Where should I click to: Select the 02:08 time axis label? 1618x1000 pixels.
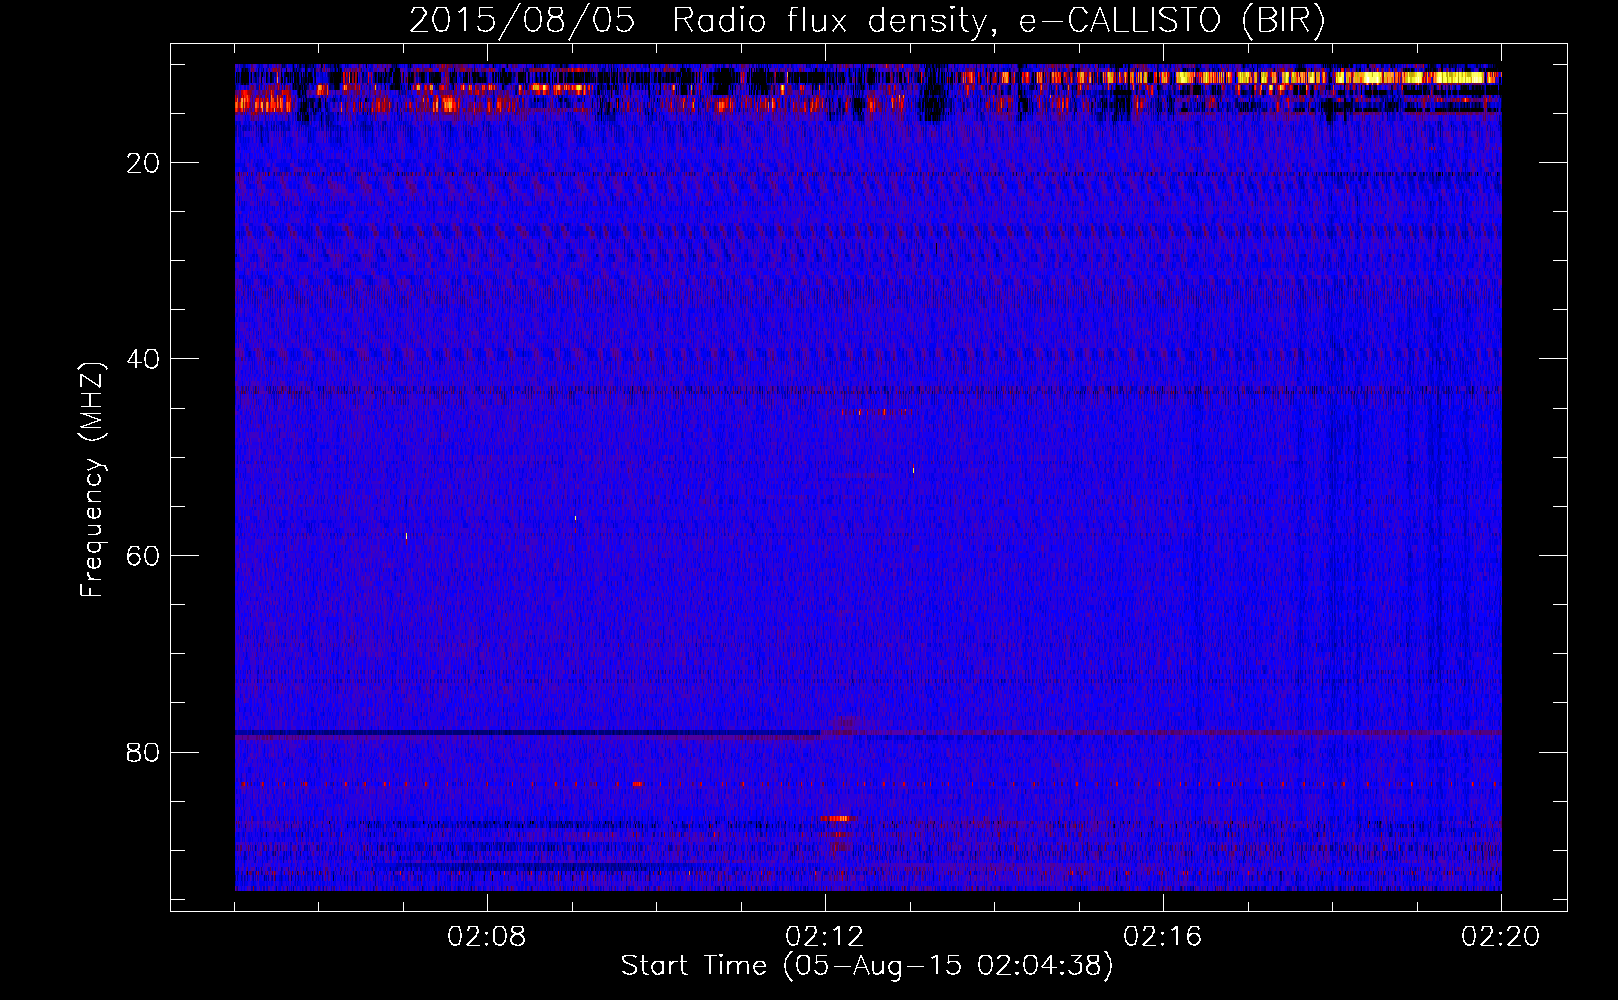click(x=487, y=937)
